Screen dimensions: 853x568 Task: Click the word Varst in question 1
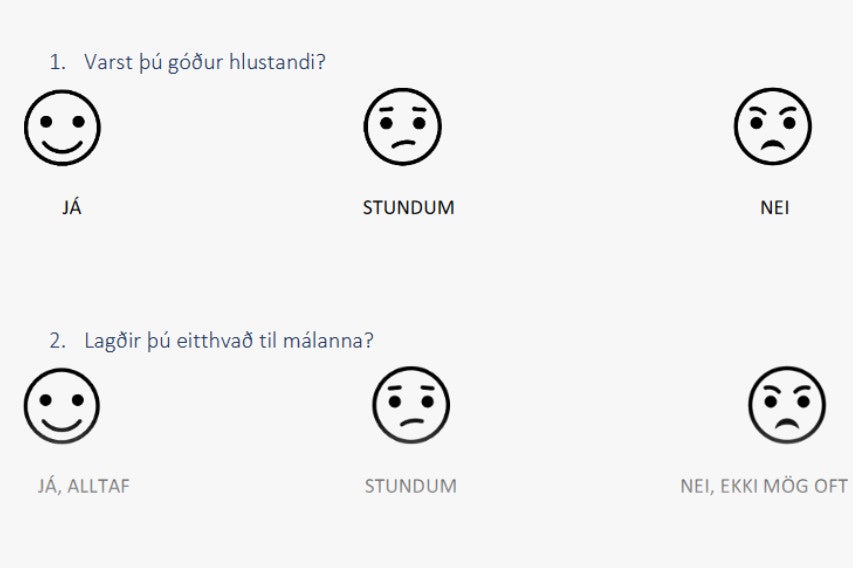coord(108,63)
